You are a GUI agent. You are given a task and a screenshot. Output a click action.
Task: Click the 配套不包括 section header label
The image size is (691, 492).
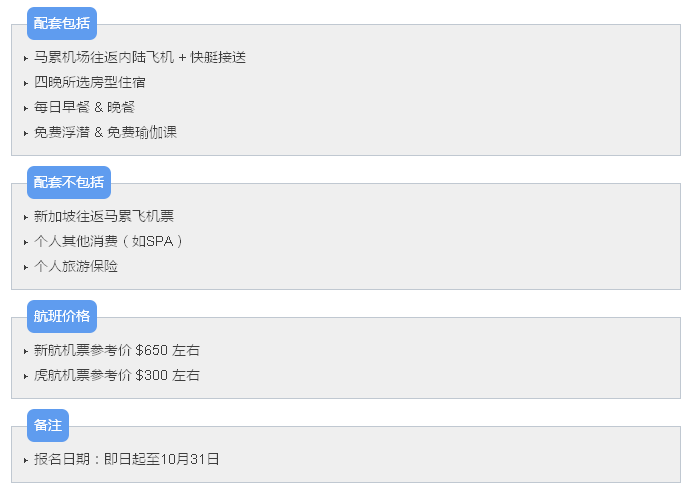point(68,182)
